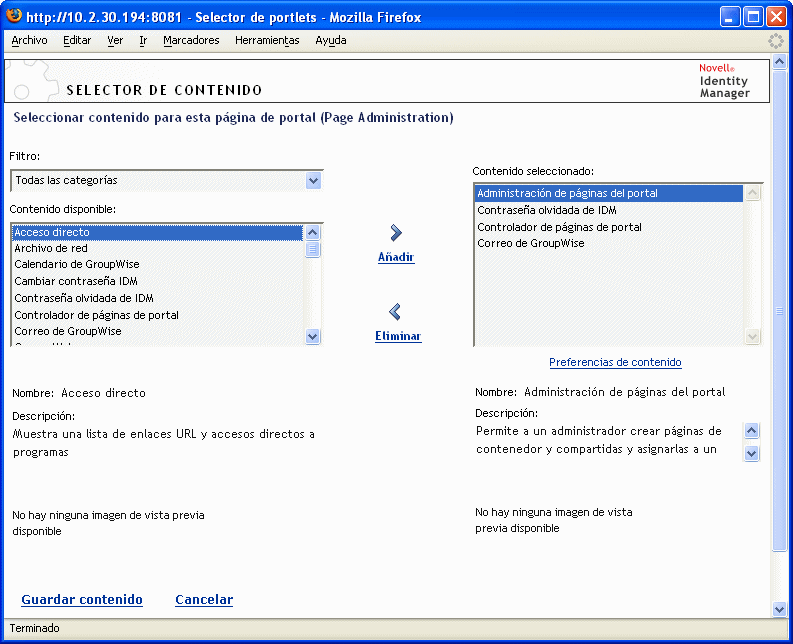The image size is (793, 644).
Task: Click the Novell Identity Manager logo
Action: [x=724, y=80]
